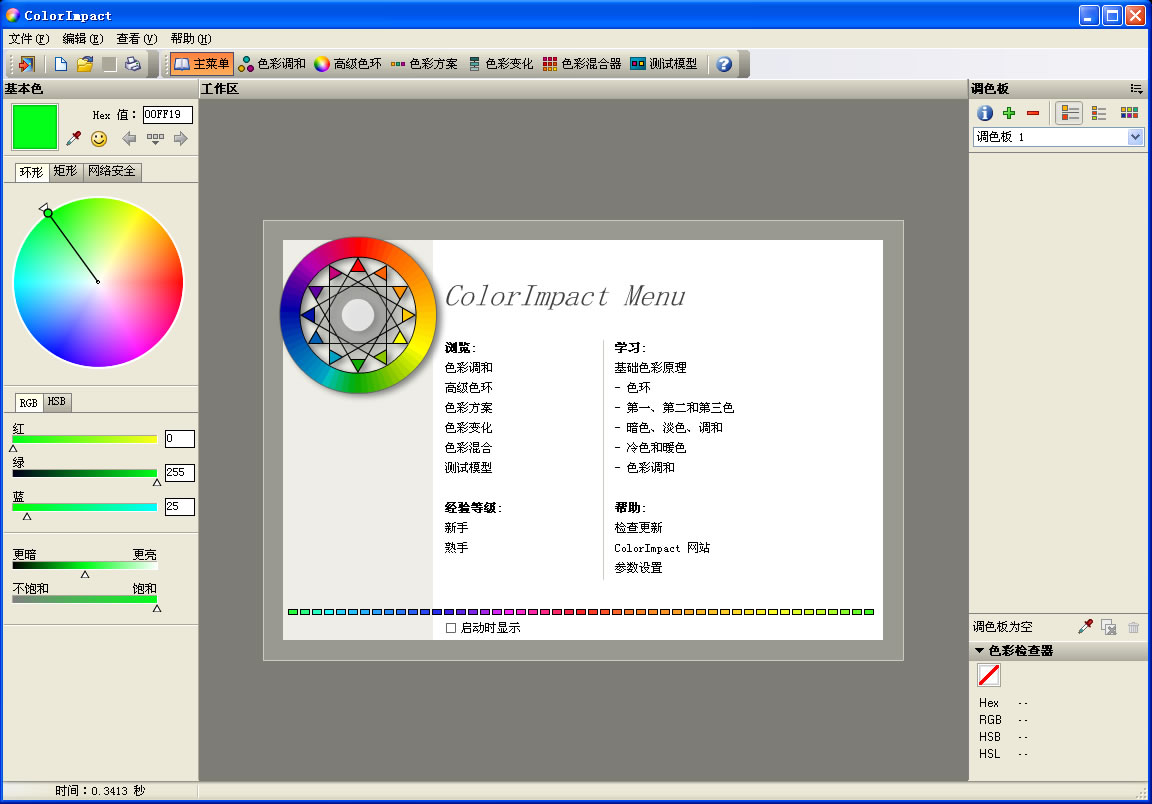Image resolution: width=1152 pixels, height=804 pixels.
Task: Collapse the 色彩检查器 color inspector section
Action: (x=979, y=650)
